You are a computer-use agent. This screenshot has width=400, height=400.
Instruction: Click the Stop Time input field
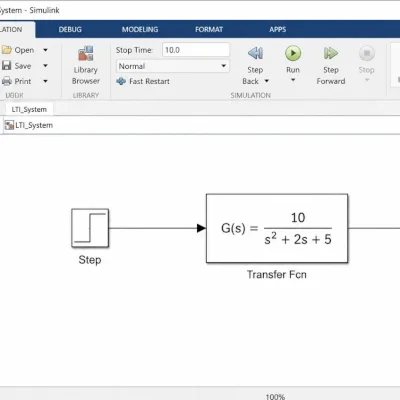pyautogui.click(x=196, y=50)
